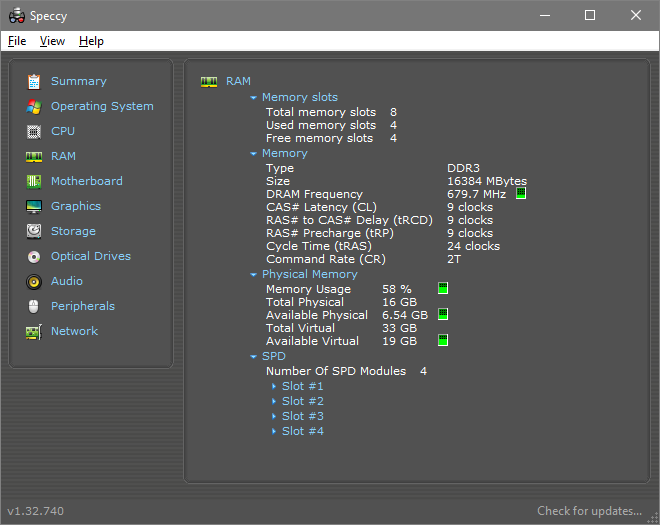The image size is (660, 525).
Task: Click the Available Physical tray indicator icon
Action: point(443,314)
